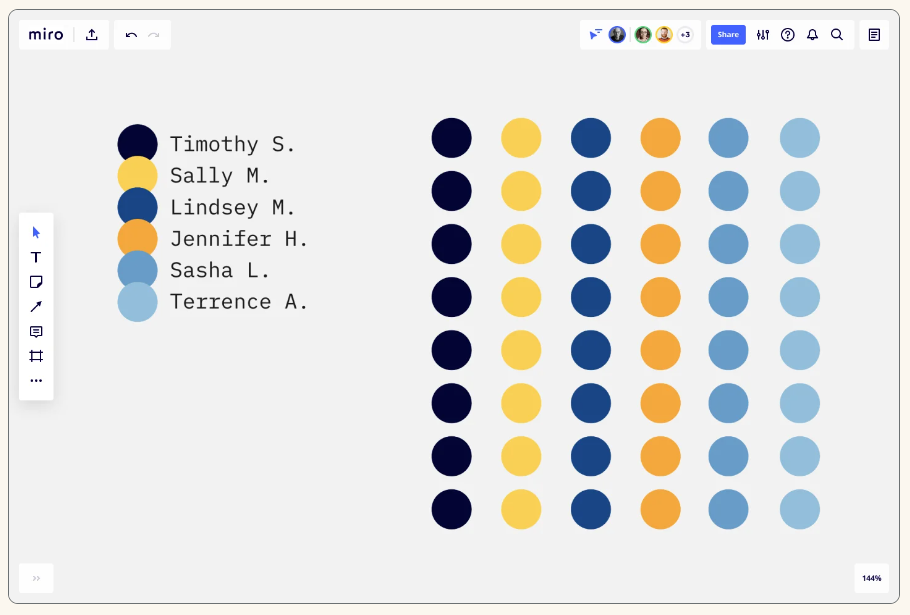
Task: Select the Comment tool
Action: pyautogui.click(x=36, y=331)
